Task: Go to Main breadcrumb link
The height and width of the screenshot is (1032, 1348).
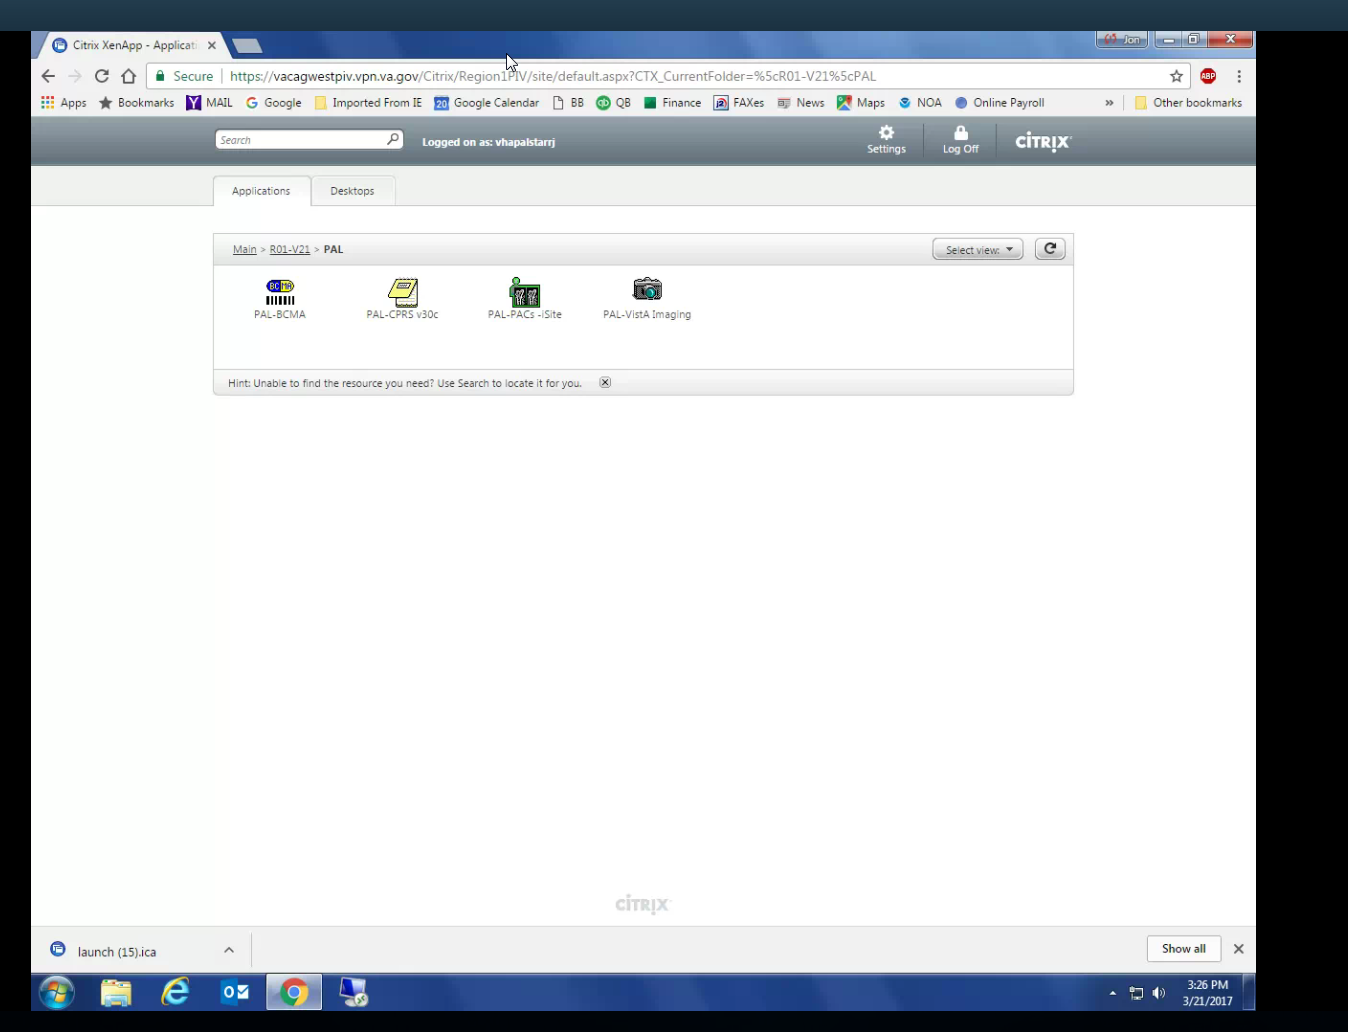Action: point(245,249)
